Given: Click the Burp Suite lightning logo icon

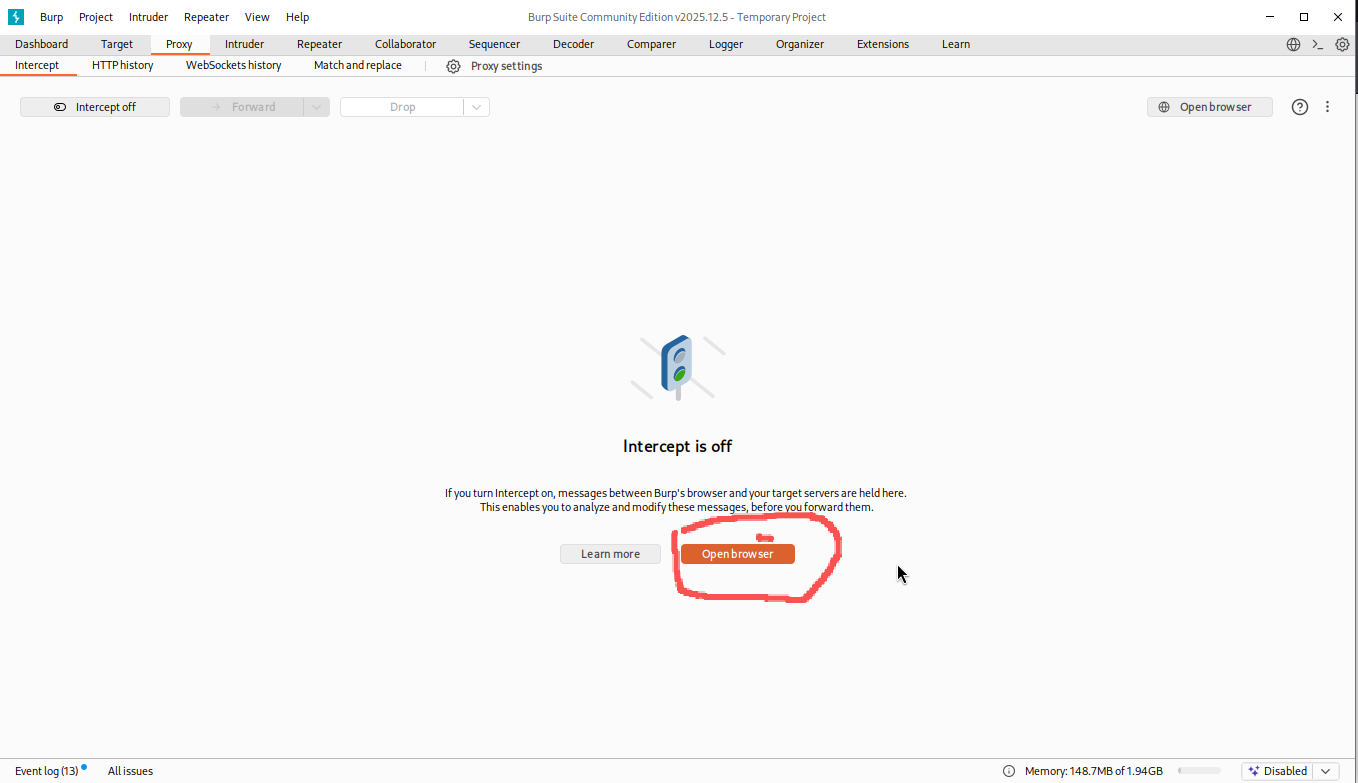Looking at the screenshot, I should click(x=16, y=17).
